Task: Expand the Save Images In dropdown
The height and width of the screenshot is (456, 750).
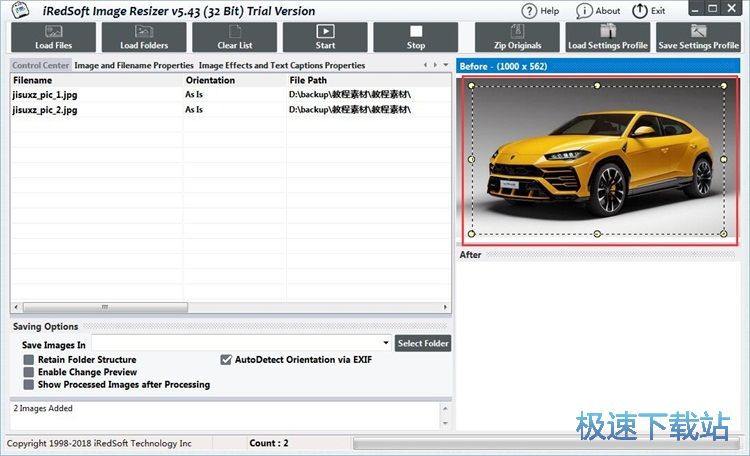Action: click(x=386, y=344)
